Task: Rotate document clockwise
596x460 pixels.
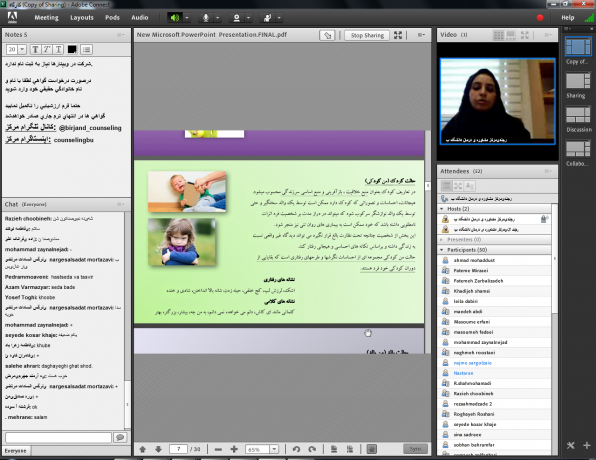Action: pos(312,449)
